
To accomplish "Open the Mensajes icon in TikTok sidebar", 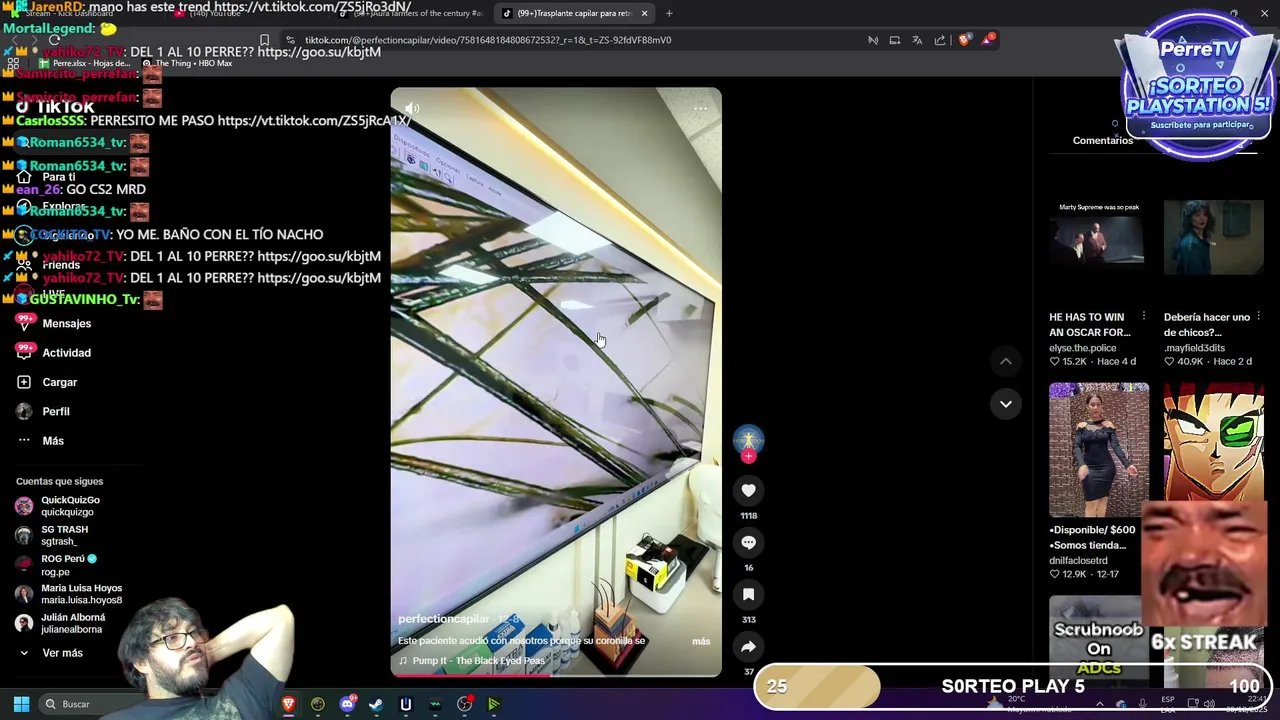I will coord(25,323).
